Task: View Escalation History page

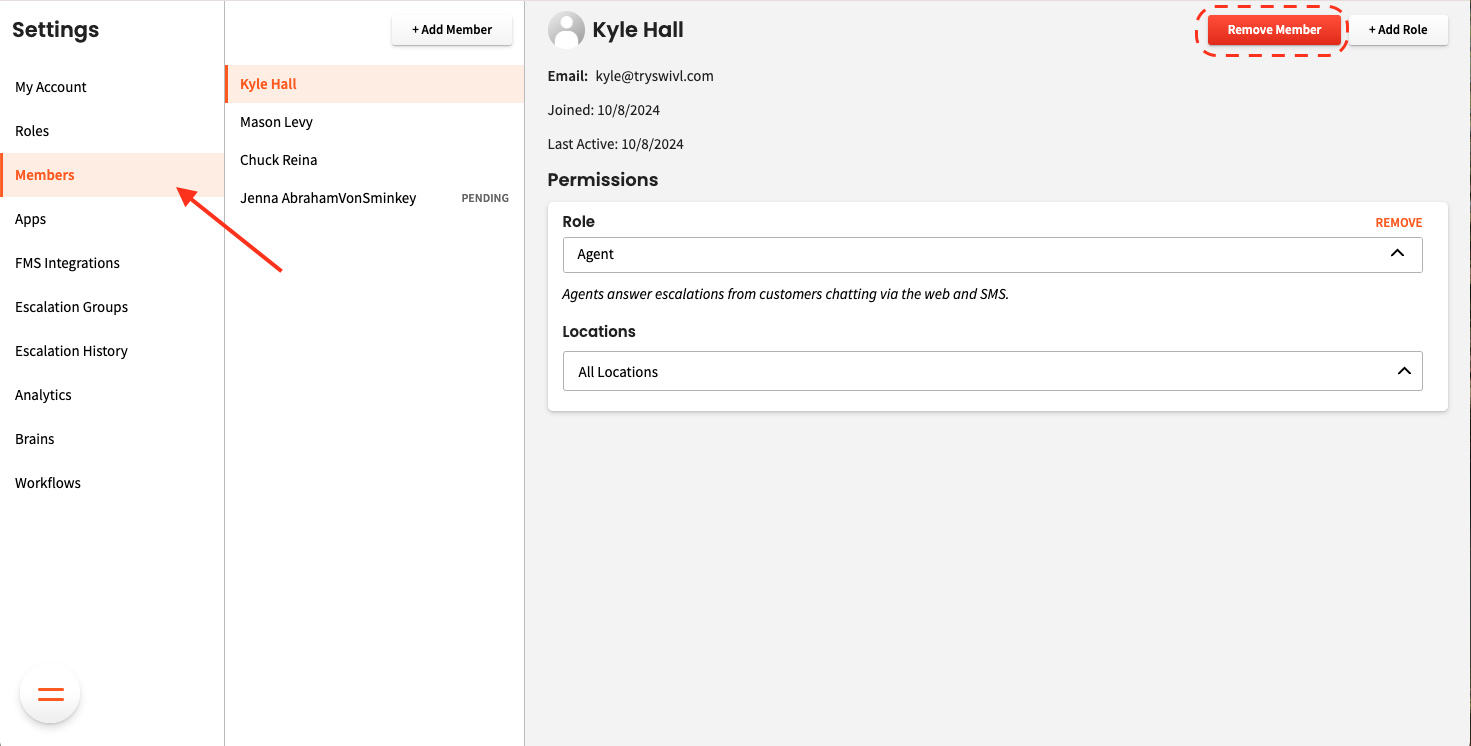Action: coord(71,351)
